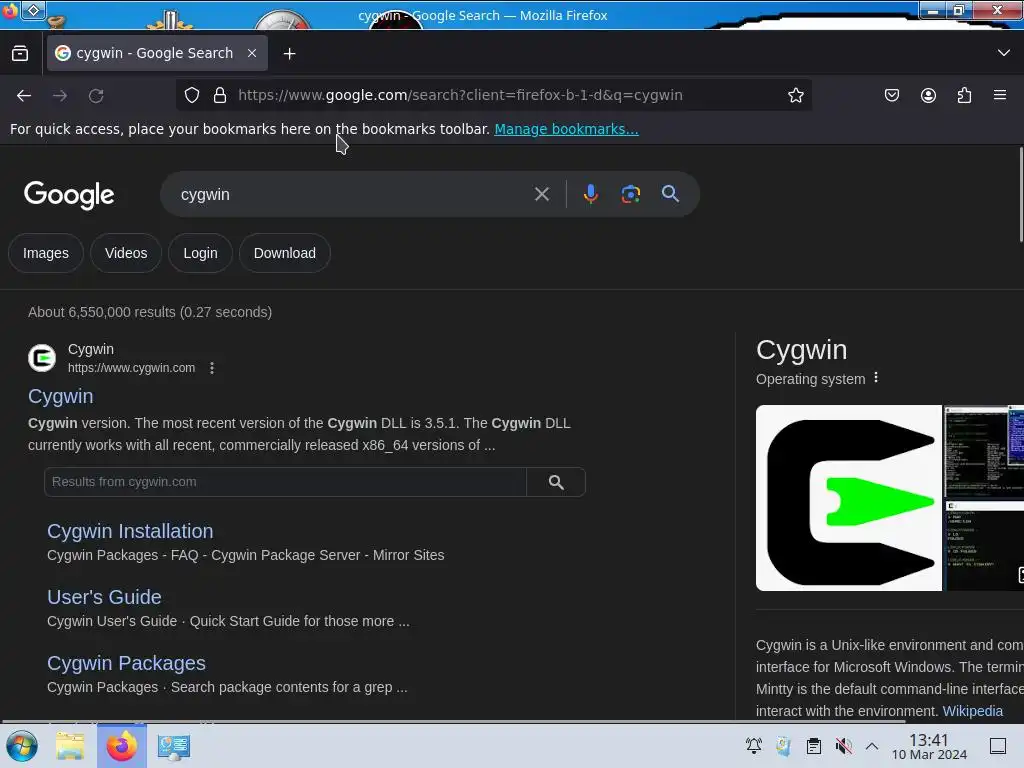Open the system settings taskbar icon

pyautogui.click(x=174, y=746)
